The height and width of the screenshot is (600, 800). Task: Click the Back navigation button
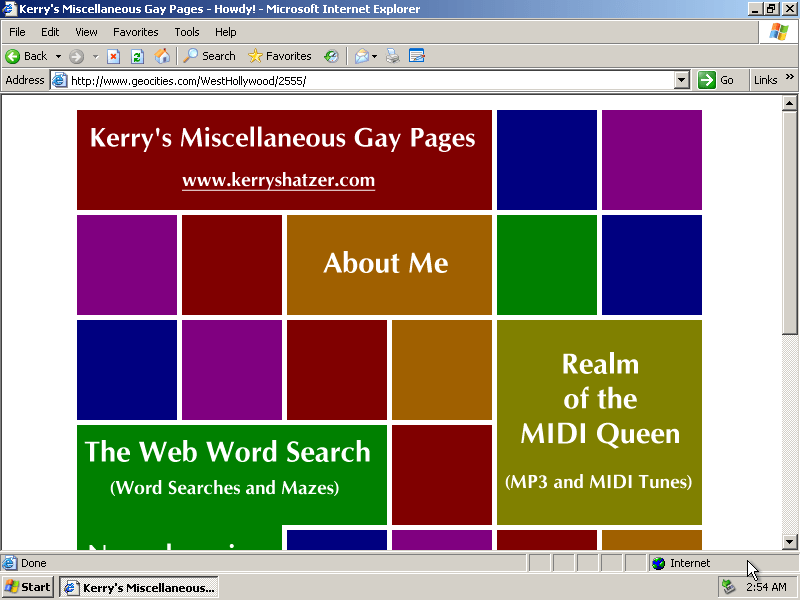(27, 56)
